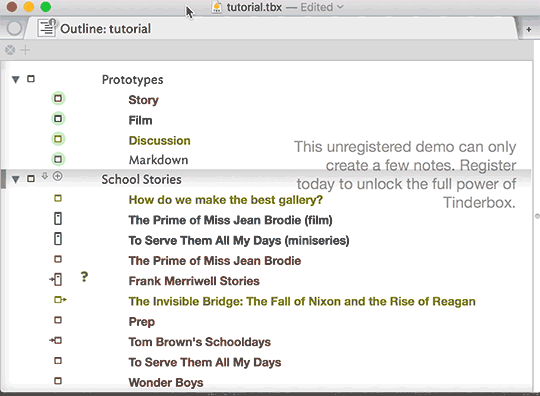Click the School Stories note icon
The image size is (540, 396).
point(31,179)
